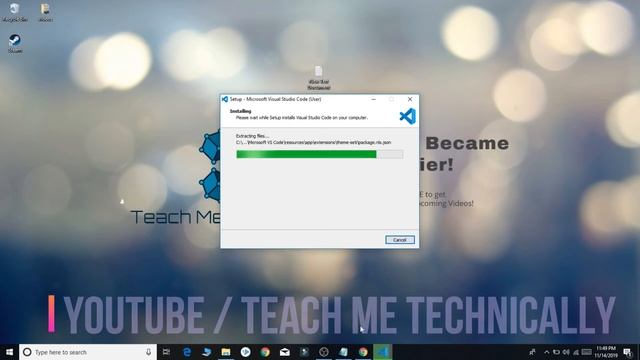Select the Steam desktop shortcut
Viewport: 640px width, 360px height.
point(15,44)
